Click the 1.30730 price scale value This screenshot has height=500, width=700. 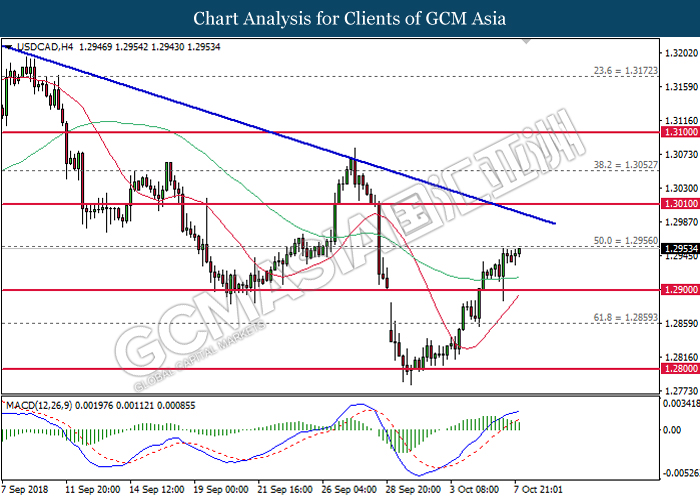pos(681,154)
